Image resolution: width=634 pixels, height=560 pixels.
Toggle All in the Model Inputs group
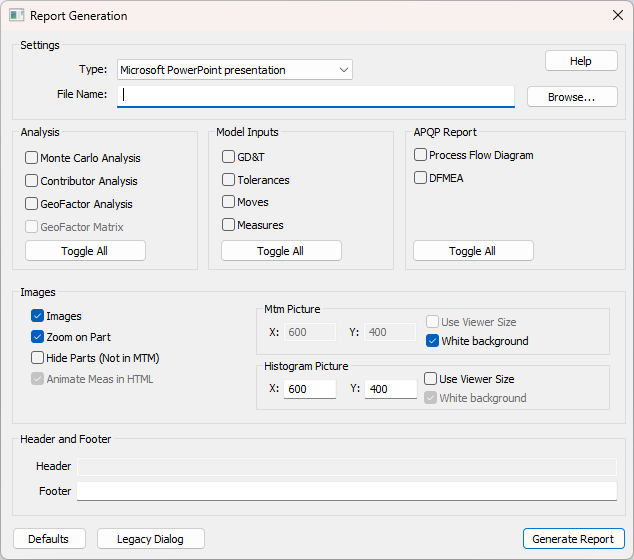(x=281, y=251)
